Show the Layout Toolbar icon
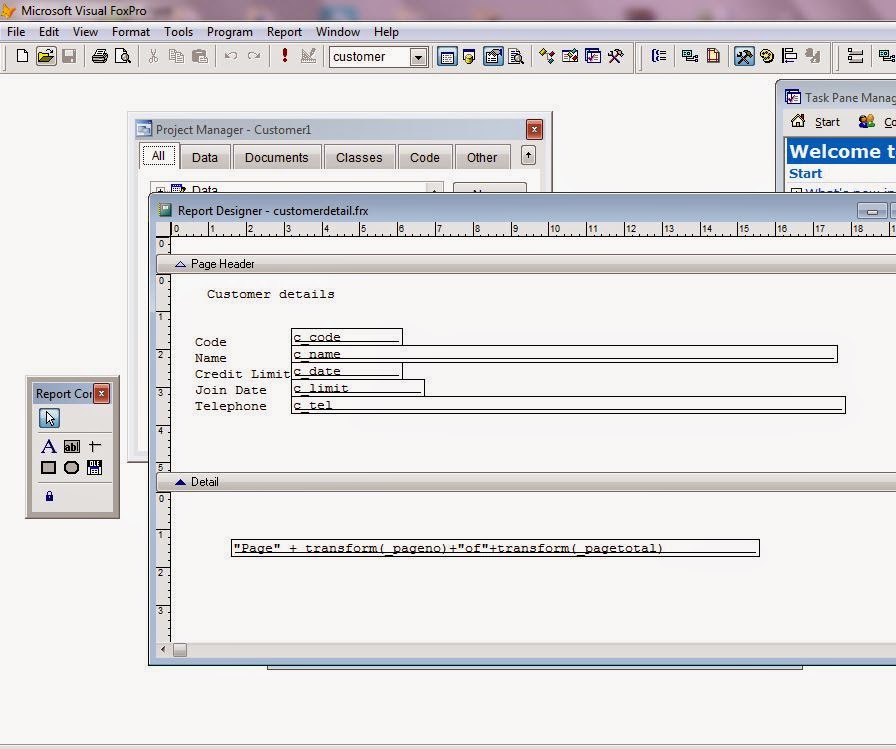This screenshot has width=896, height=749. point(790,56)
